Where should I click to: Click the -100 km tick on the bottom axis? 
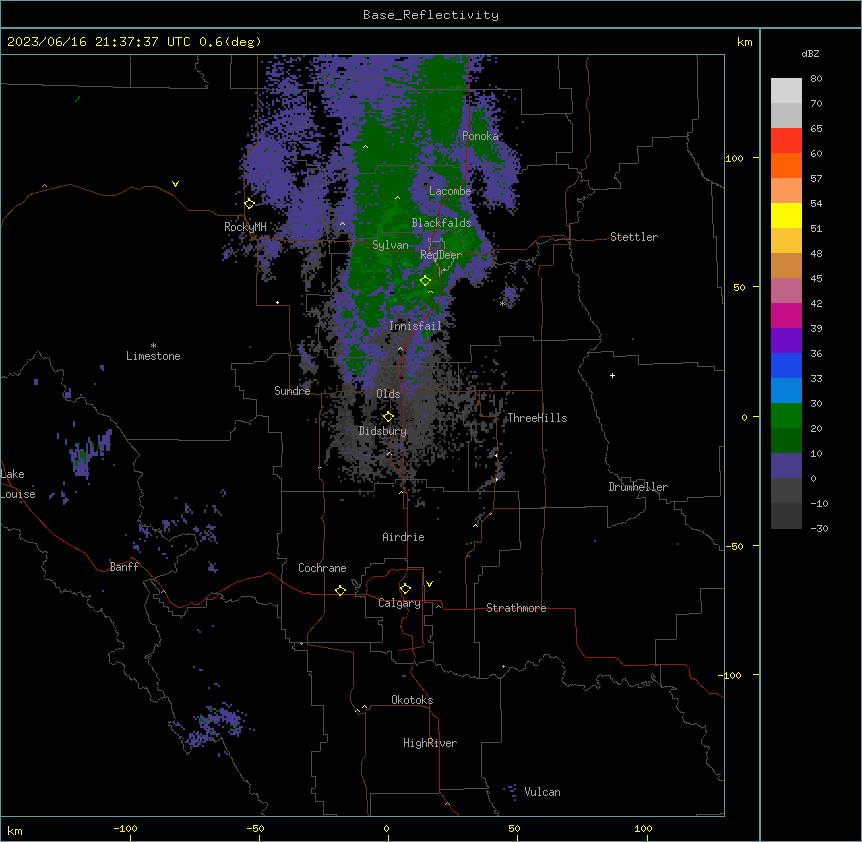tap(125, 828)
